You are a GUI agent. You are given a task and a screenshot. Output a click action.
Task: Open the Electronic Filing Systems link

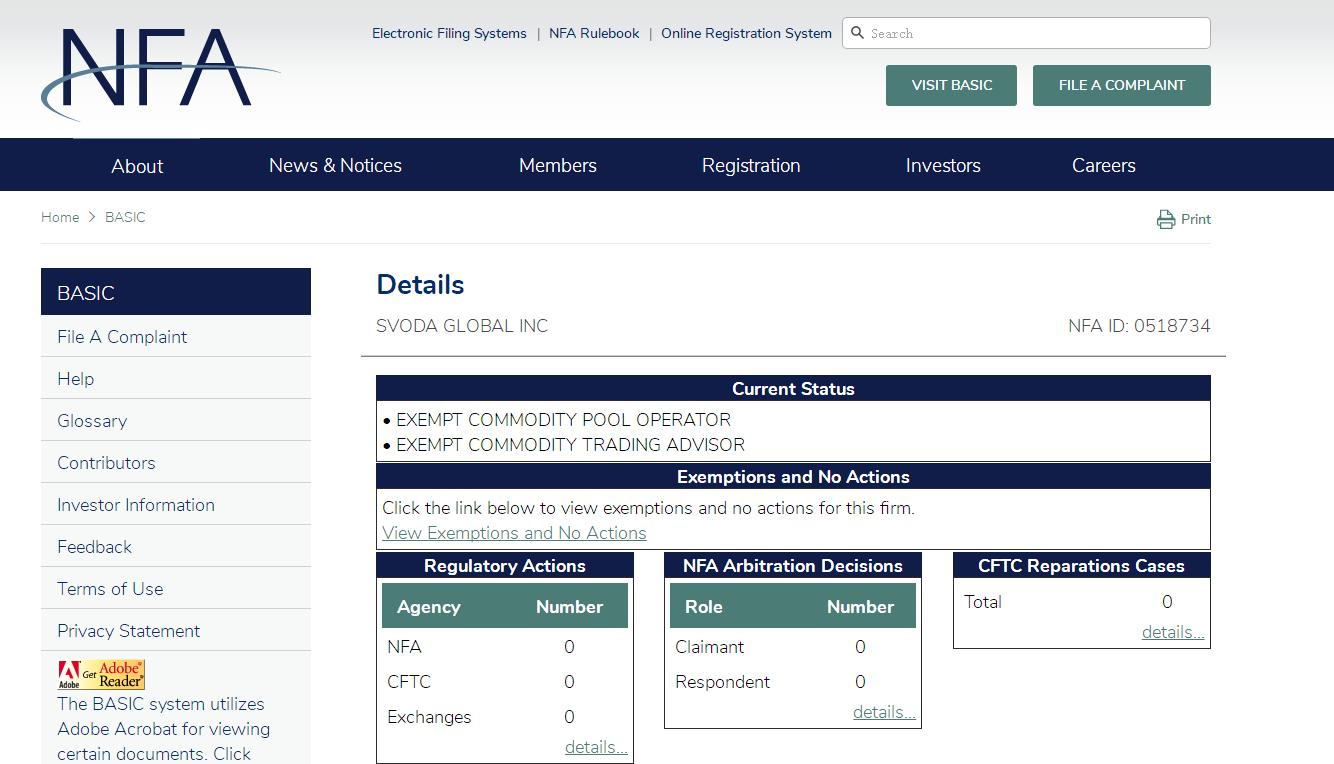[x=449, y=33]
